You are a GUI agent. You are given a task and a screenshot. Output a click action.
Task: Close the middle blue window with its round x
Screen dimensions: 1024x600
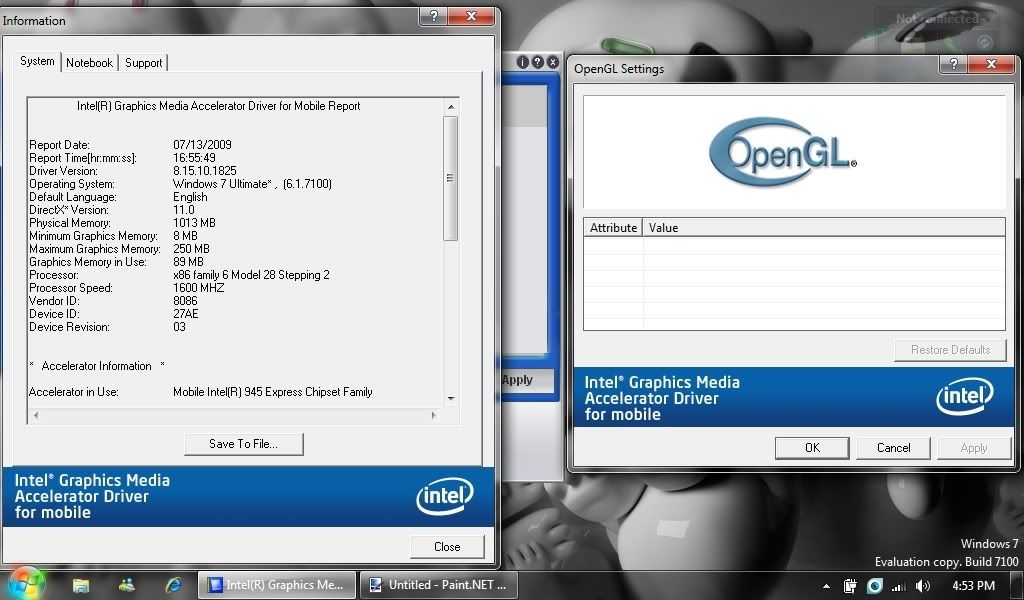pyautogui.click(x=552, y=62)
